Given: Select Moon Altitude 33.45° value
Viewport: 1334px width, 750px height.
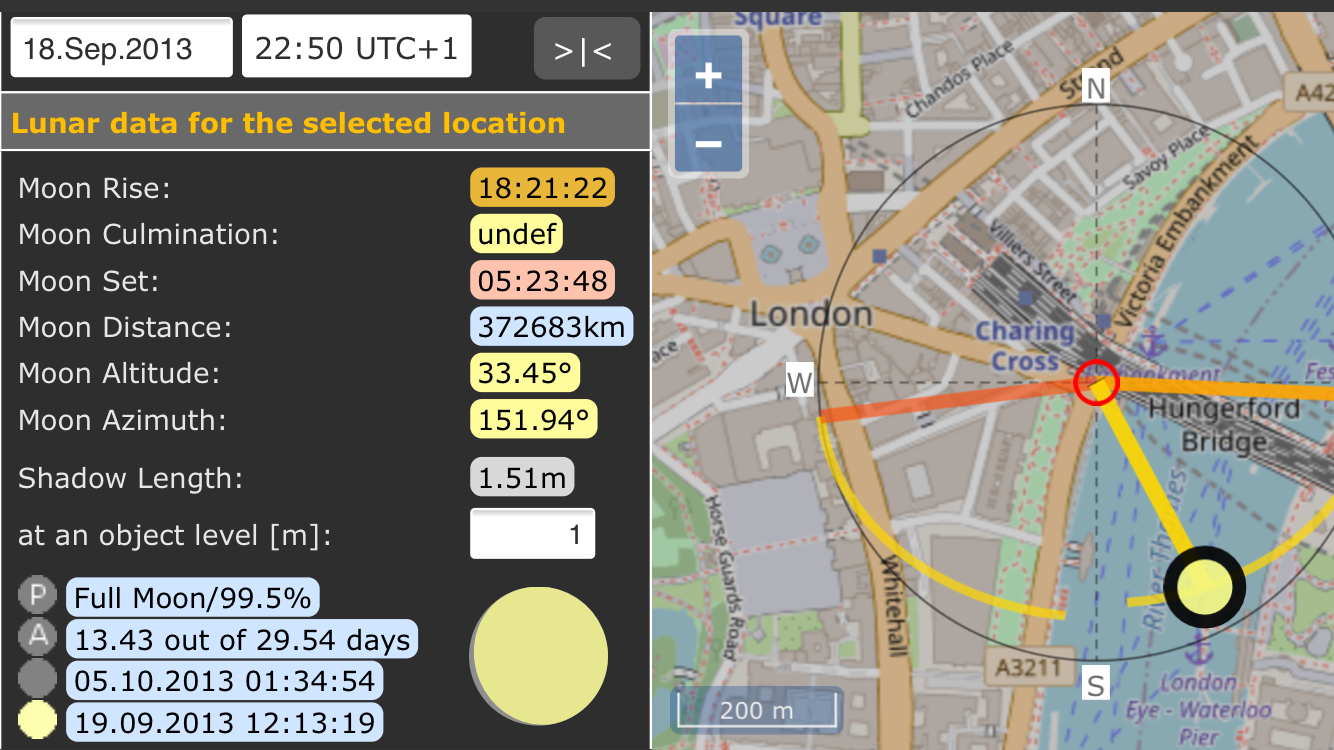Looking at the screenshot, I should 526,373.
